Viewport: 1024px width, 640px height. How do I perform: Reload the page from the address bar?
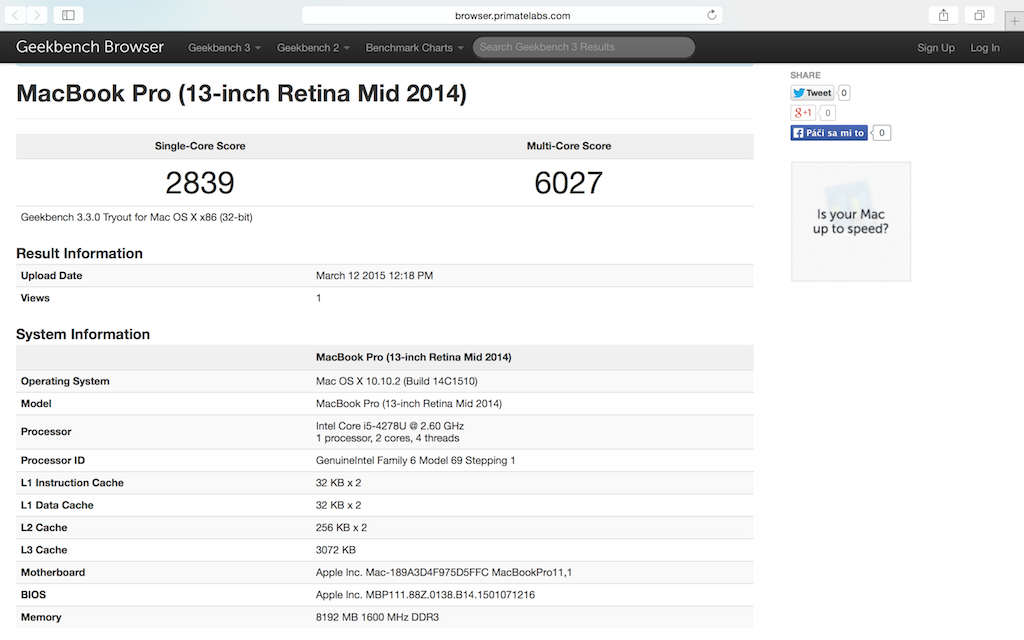coord(712,15)
